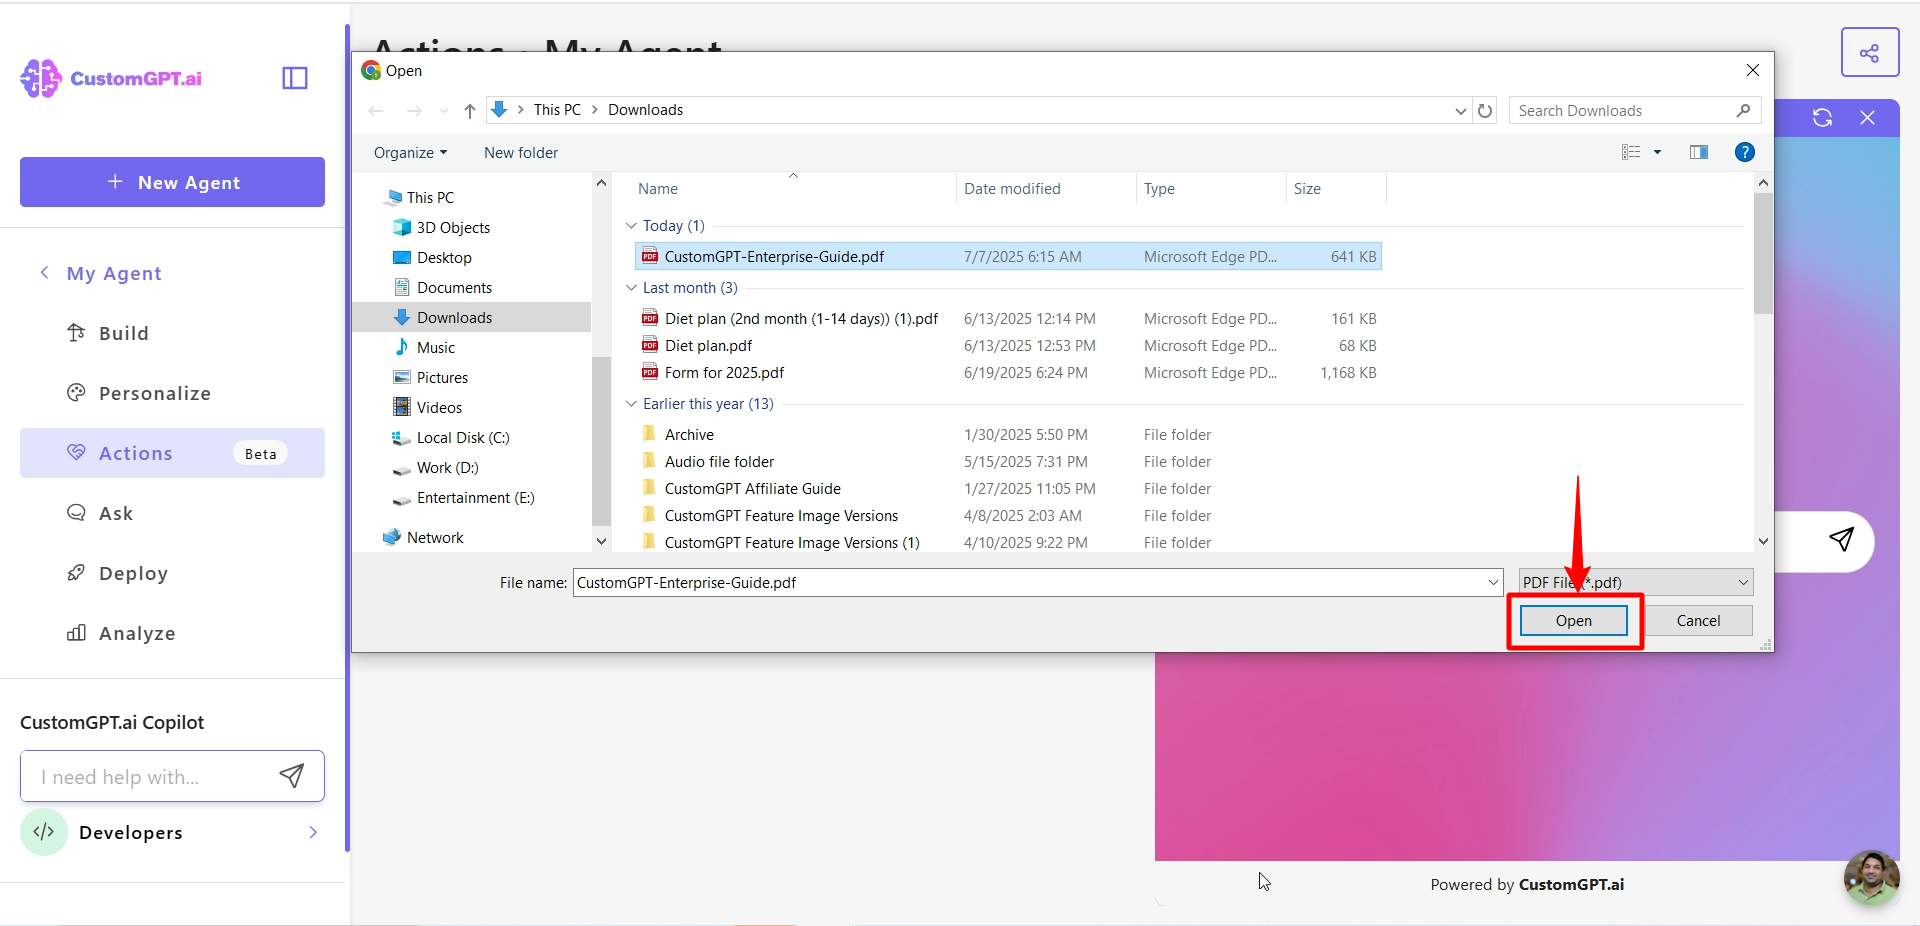Open the dialog Help button
Screen dimensions: 1920x926
coord(1745,152)
